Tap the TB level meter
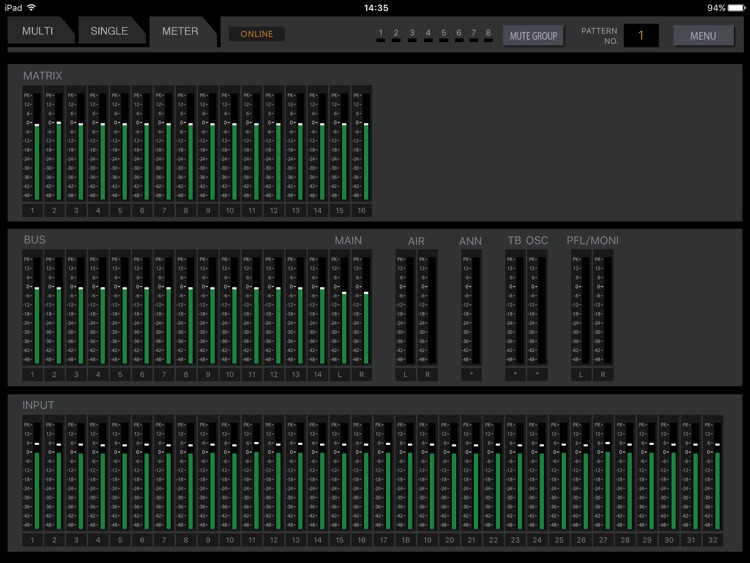Viewport: 750px width, 563px height. click(x=515, y=309)
